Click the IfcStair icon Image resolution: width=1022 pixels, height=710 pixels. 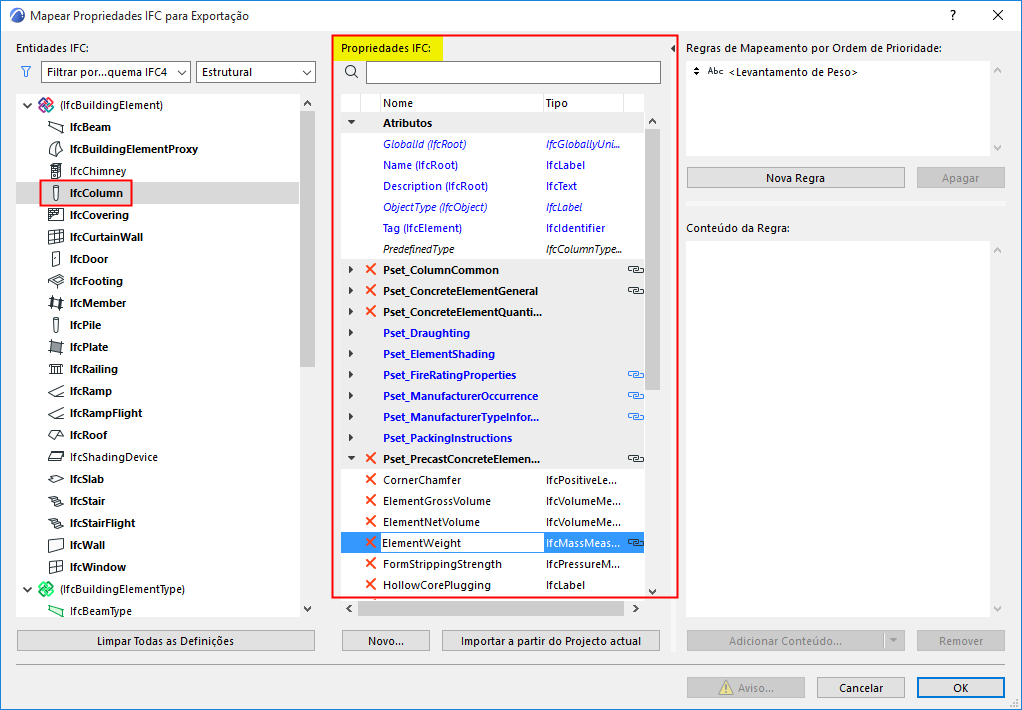click(x=56, y=501)
